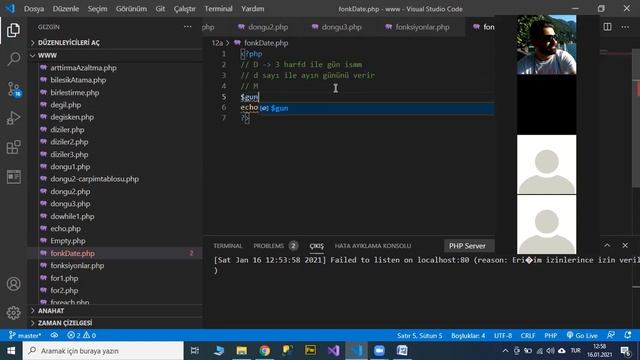Open the Search view in activity bar

(x=13, y=59)
